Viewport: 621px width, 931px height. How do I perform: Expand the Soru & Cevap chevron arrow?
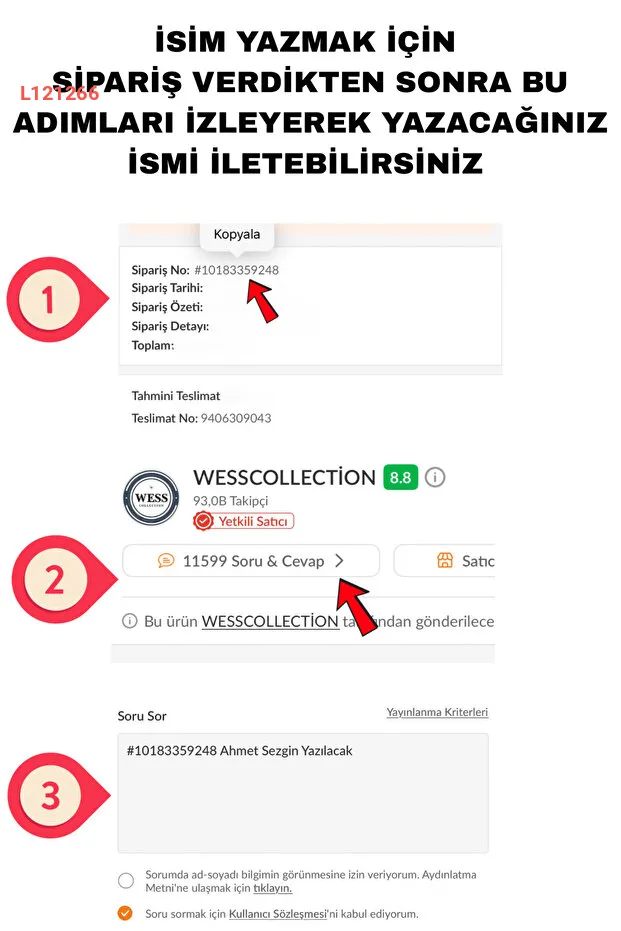pyautogui.click(x=339, y=560)
